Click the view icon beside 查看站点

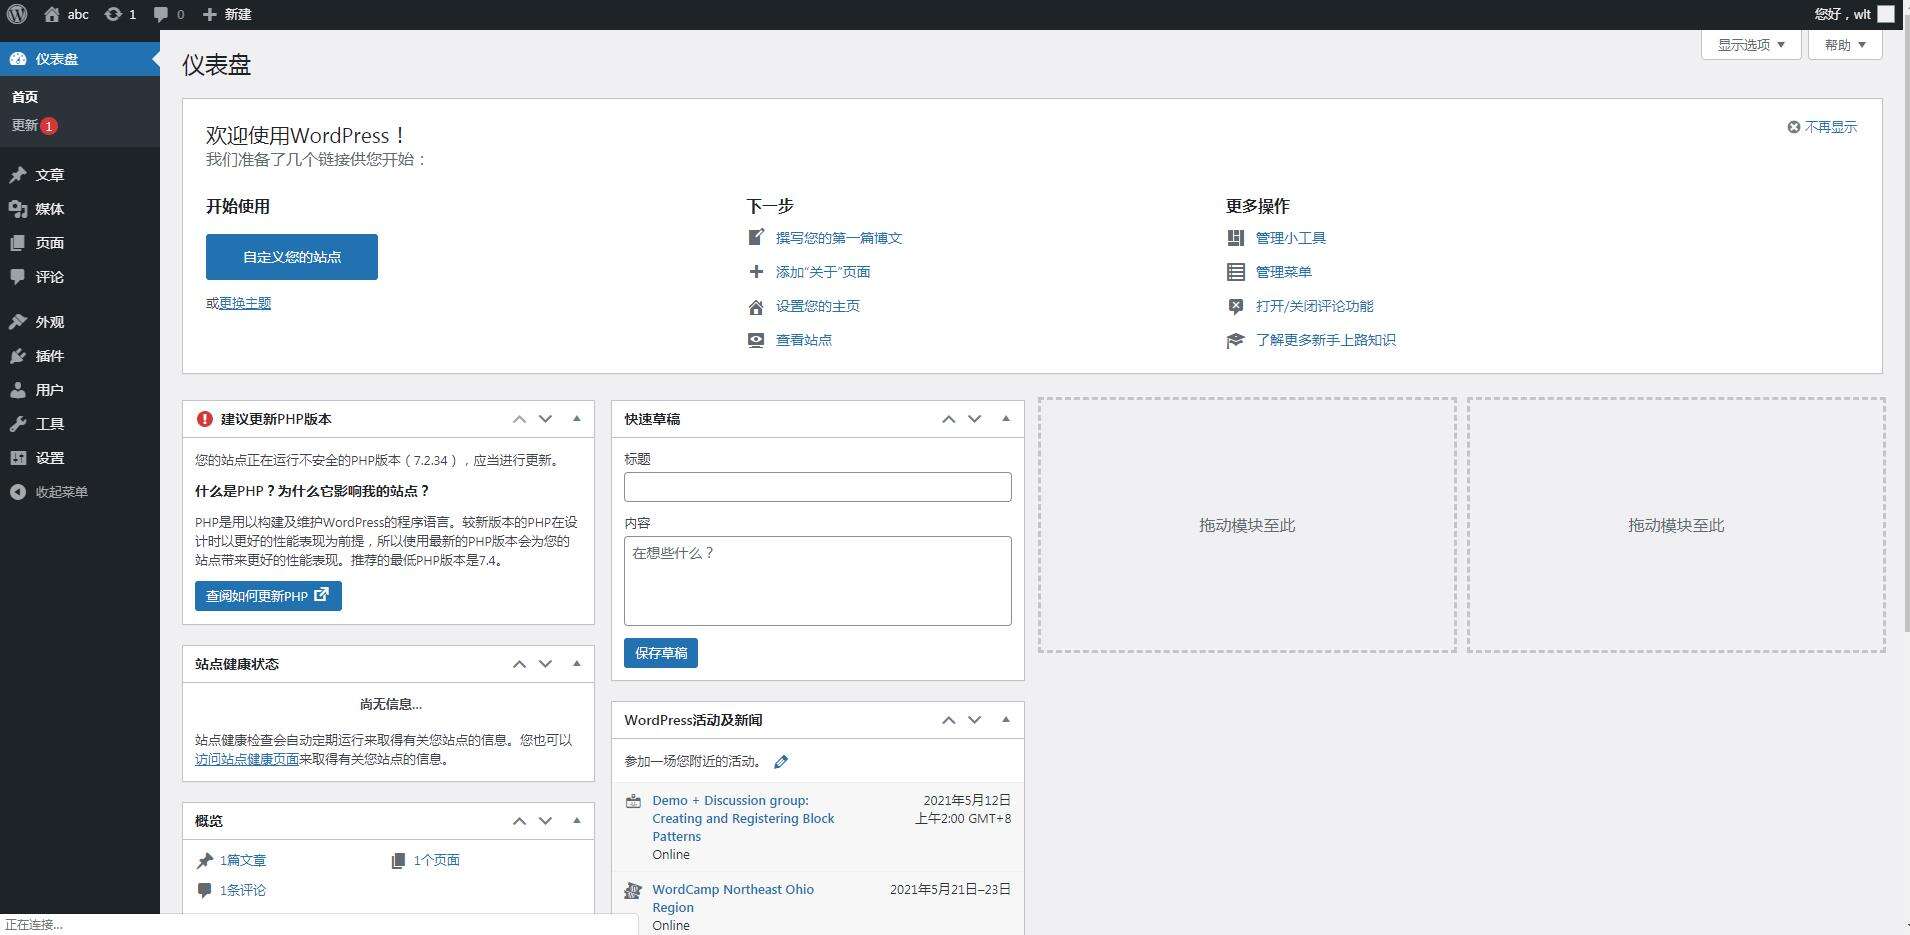[x=756, y=340]
